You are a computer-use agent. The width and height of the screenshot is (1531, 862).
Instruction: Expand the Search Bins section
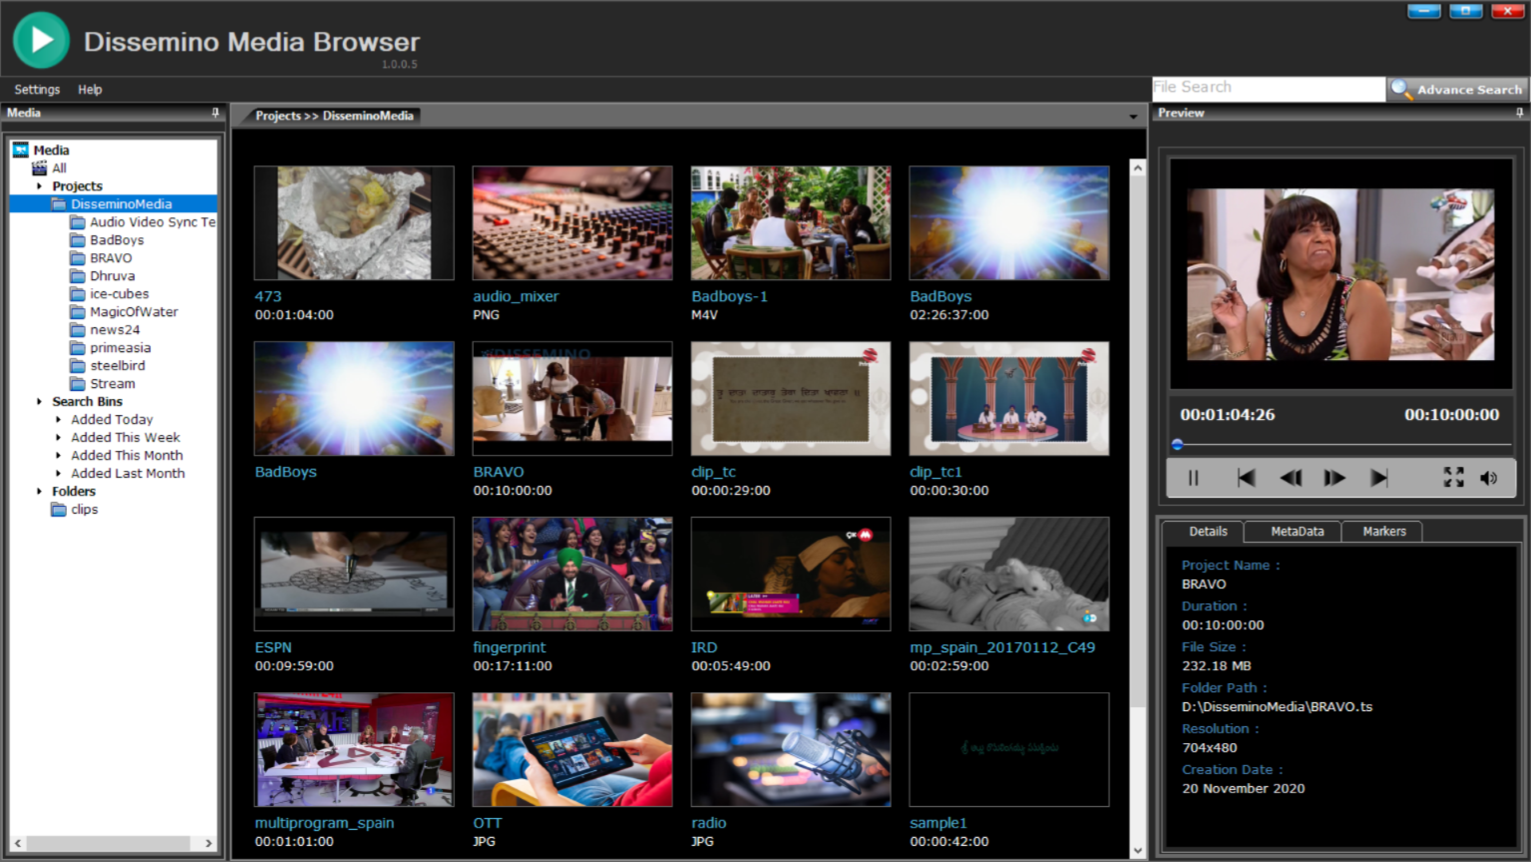[x=40, y=401]
